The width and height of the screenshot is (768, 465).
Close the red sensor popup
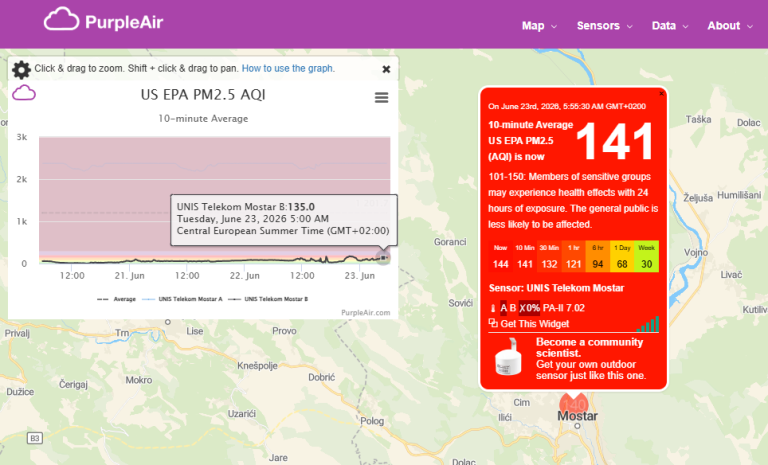tap(661, 93)
